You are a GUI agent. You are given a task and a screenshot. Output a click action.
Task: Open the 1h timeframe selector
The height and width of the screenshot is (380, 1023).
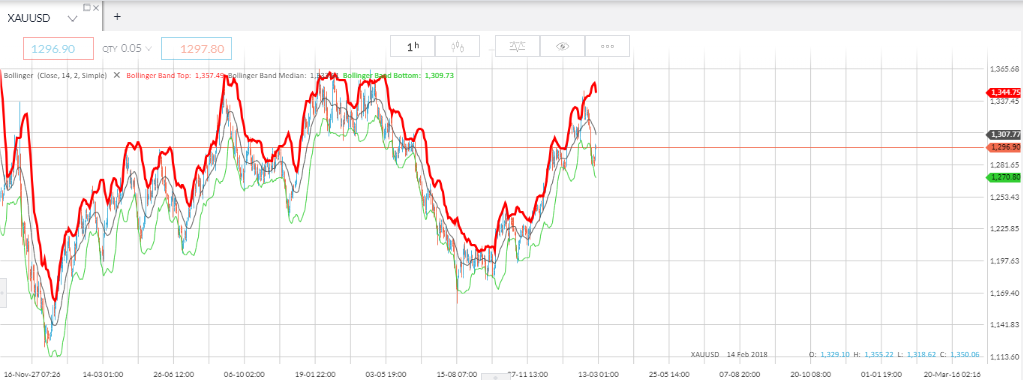(412, 46)
